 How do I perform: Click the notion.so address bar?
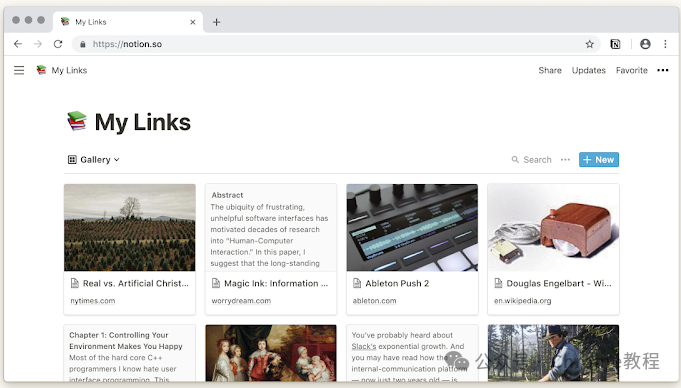[337, 44]
